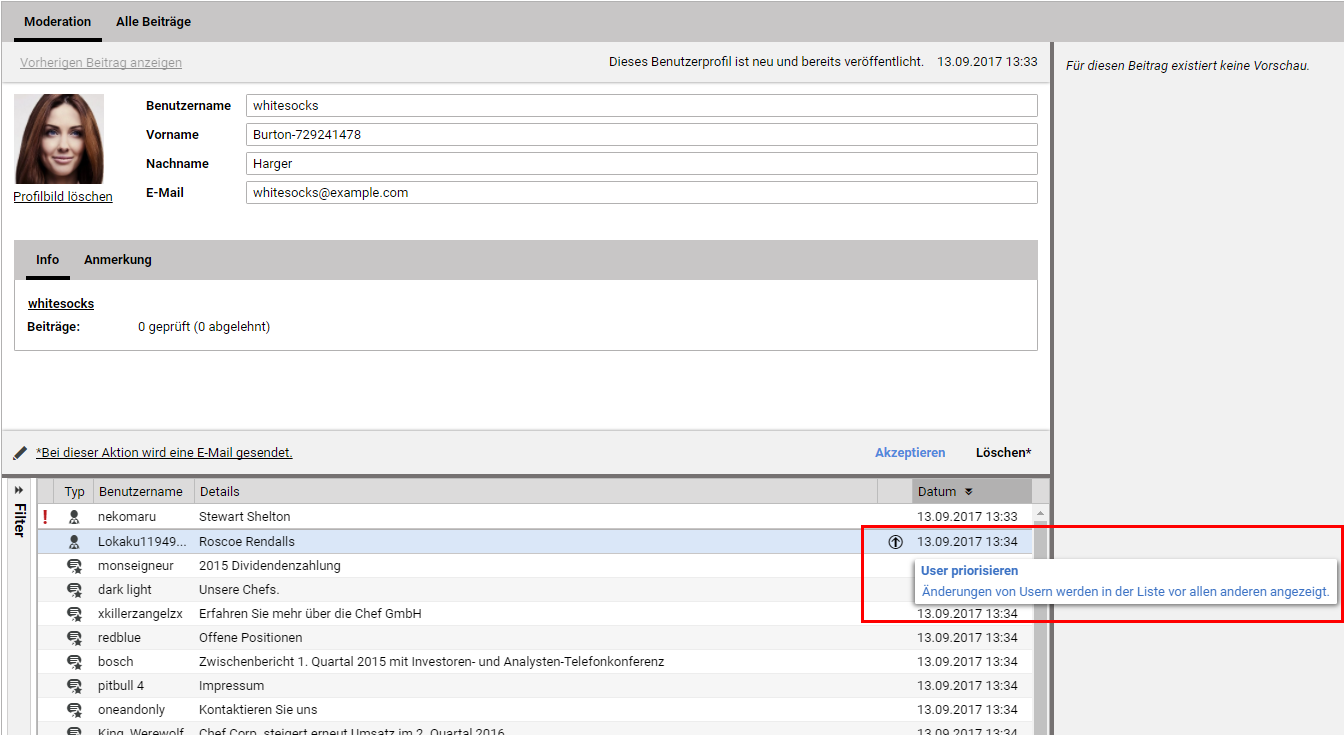Open the Anmerkung tab
The width and height of the screenshot is (1344, 735).
click(118, 260)
